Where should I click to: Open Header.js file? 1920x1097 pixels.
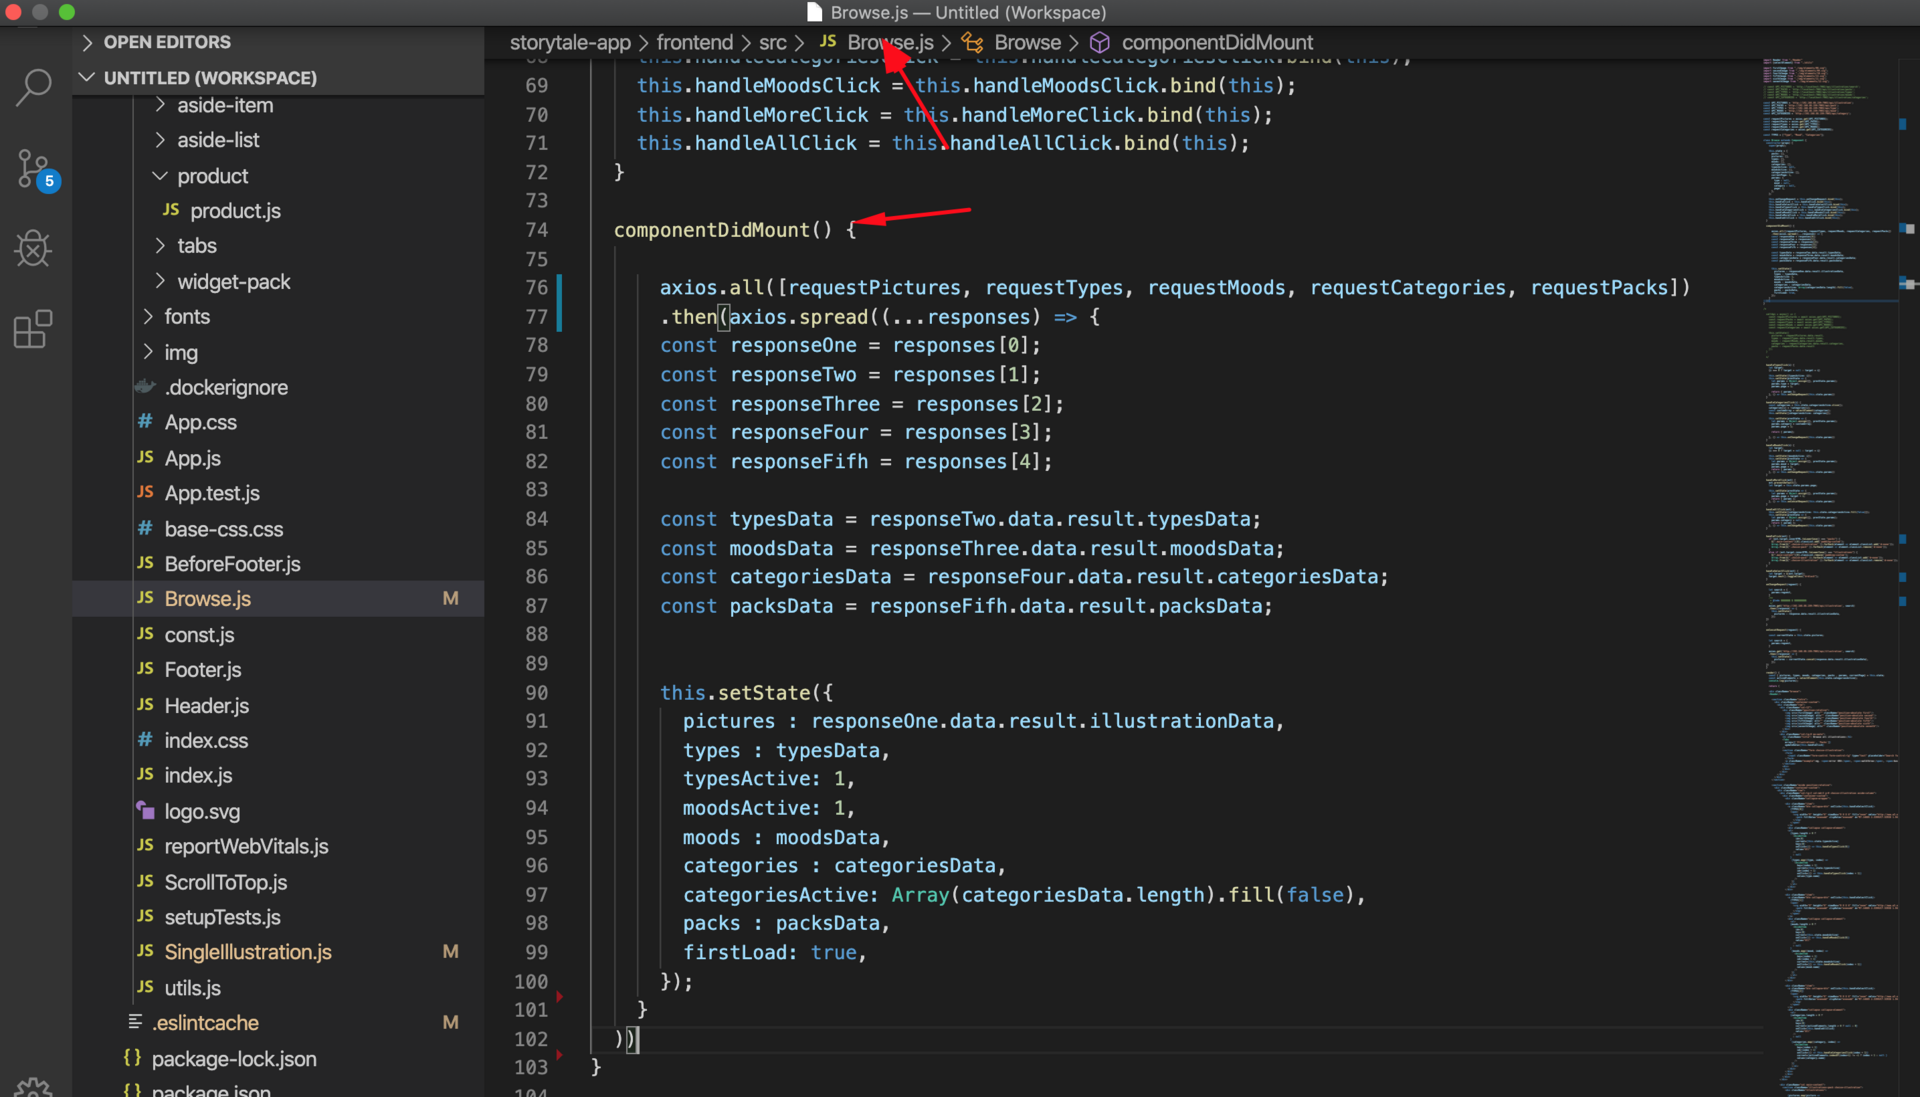point(207,706)
